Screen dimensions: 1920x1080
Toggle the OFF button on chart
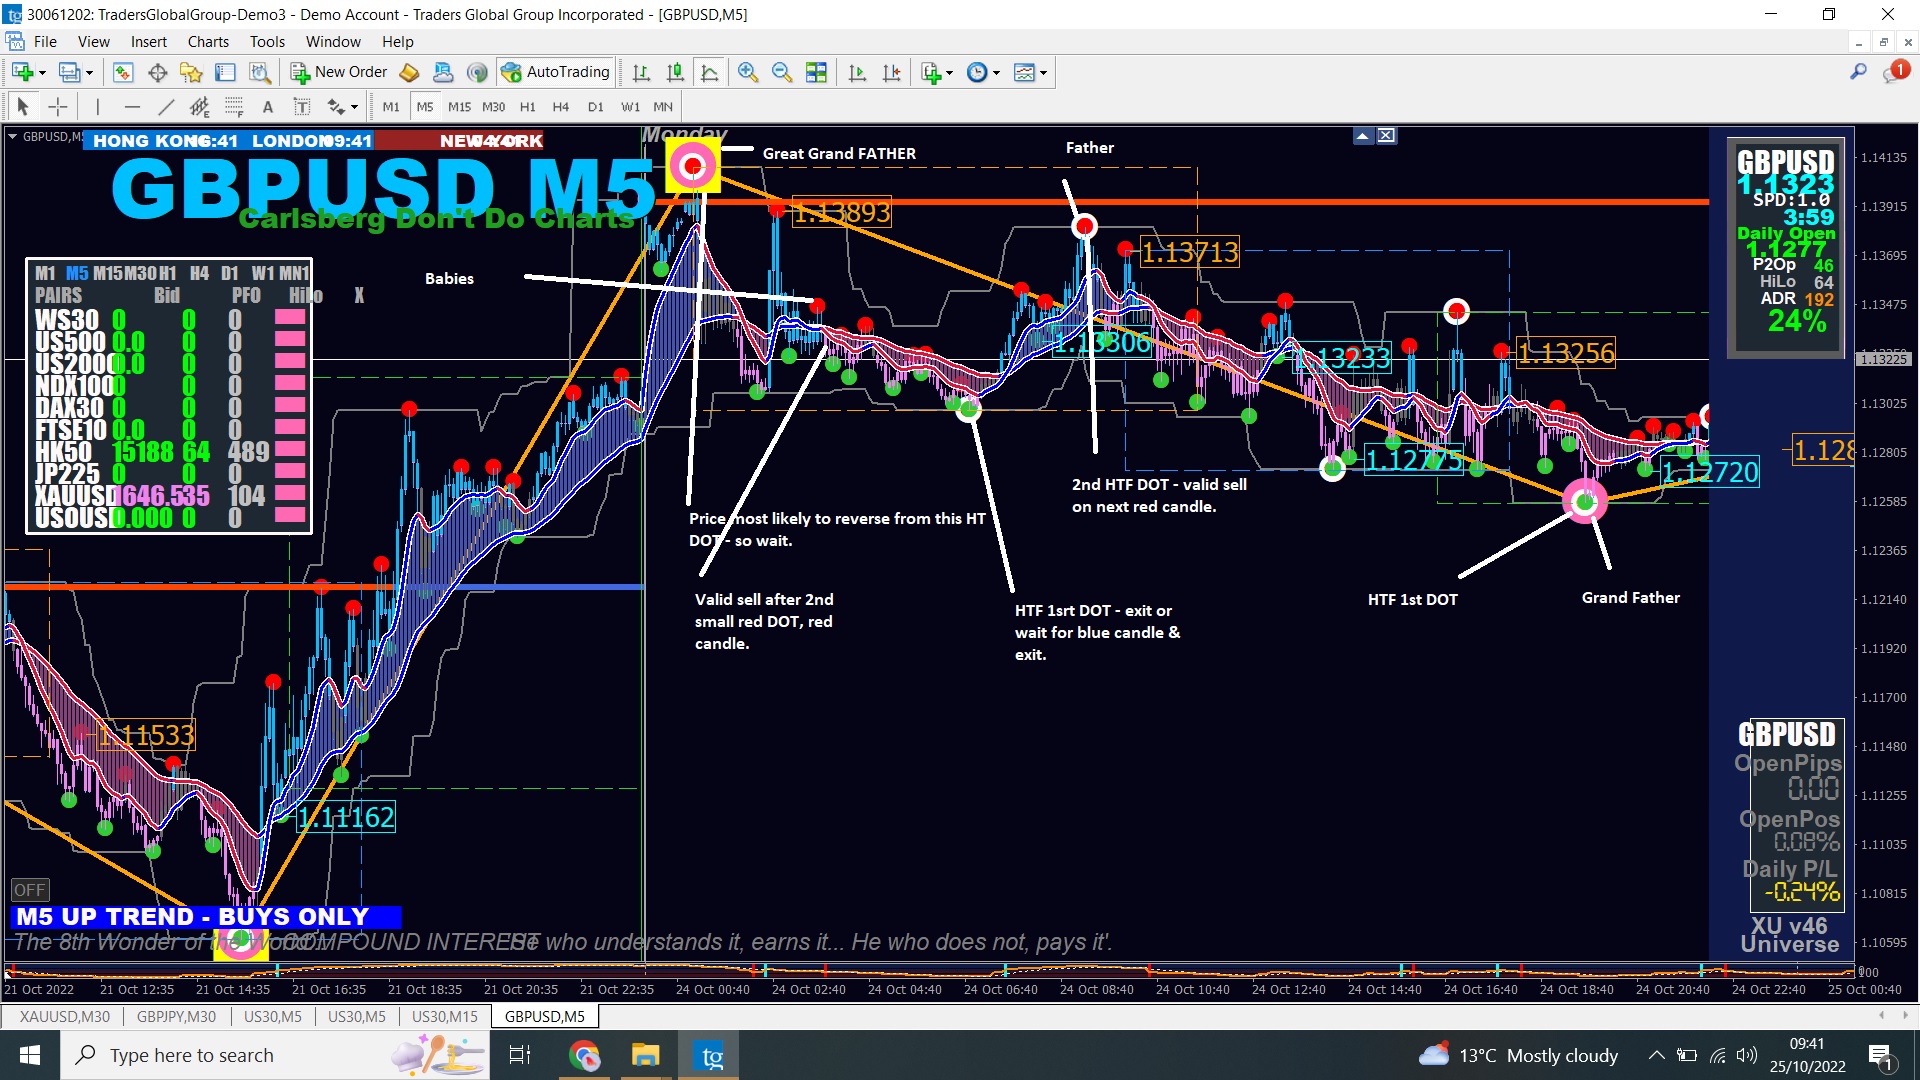29,889
